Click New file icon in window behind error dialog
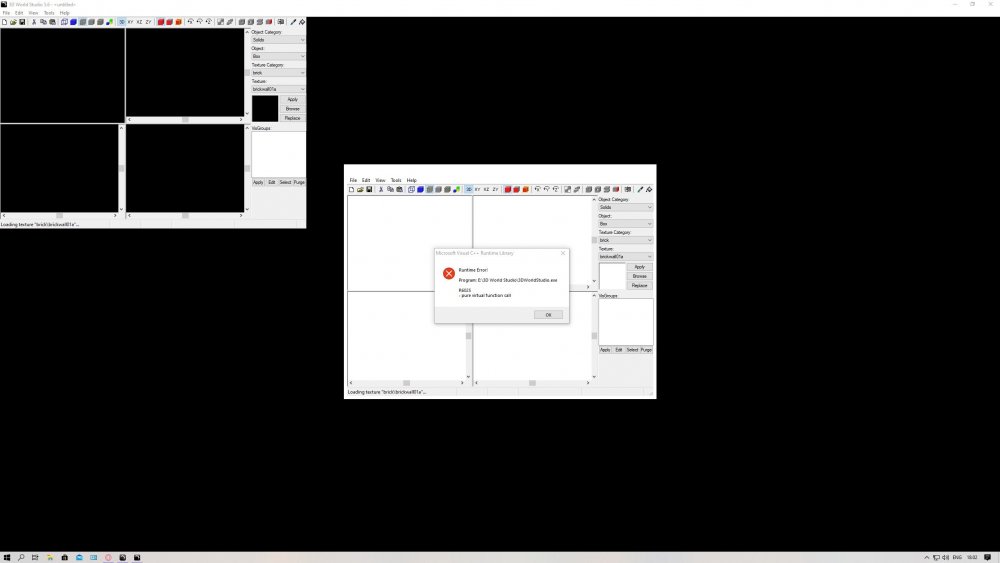The height and width of the screenshot is (563, 1000). (x=351, y=189)
